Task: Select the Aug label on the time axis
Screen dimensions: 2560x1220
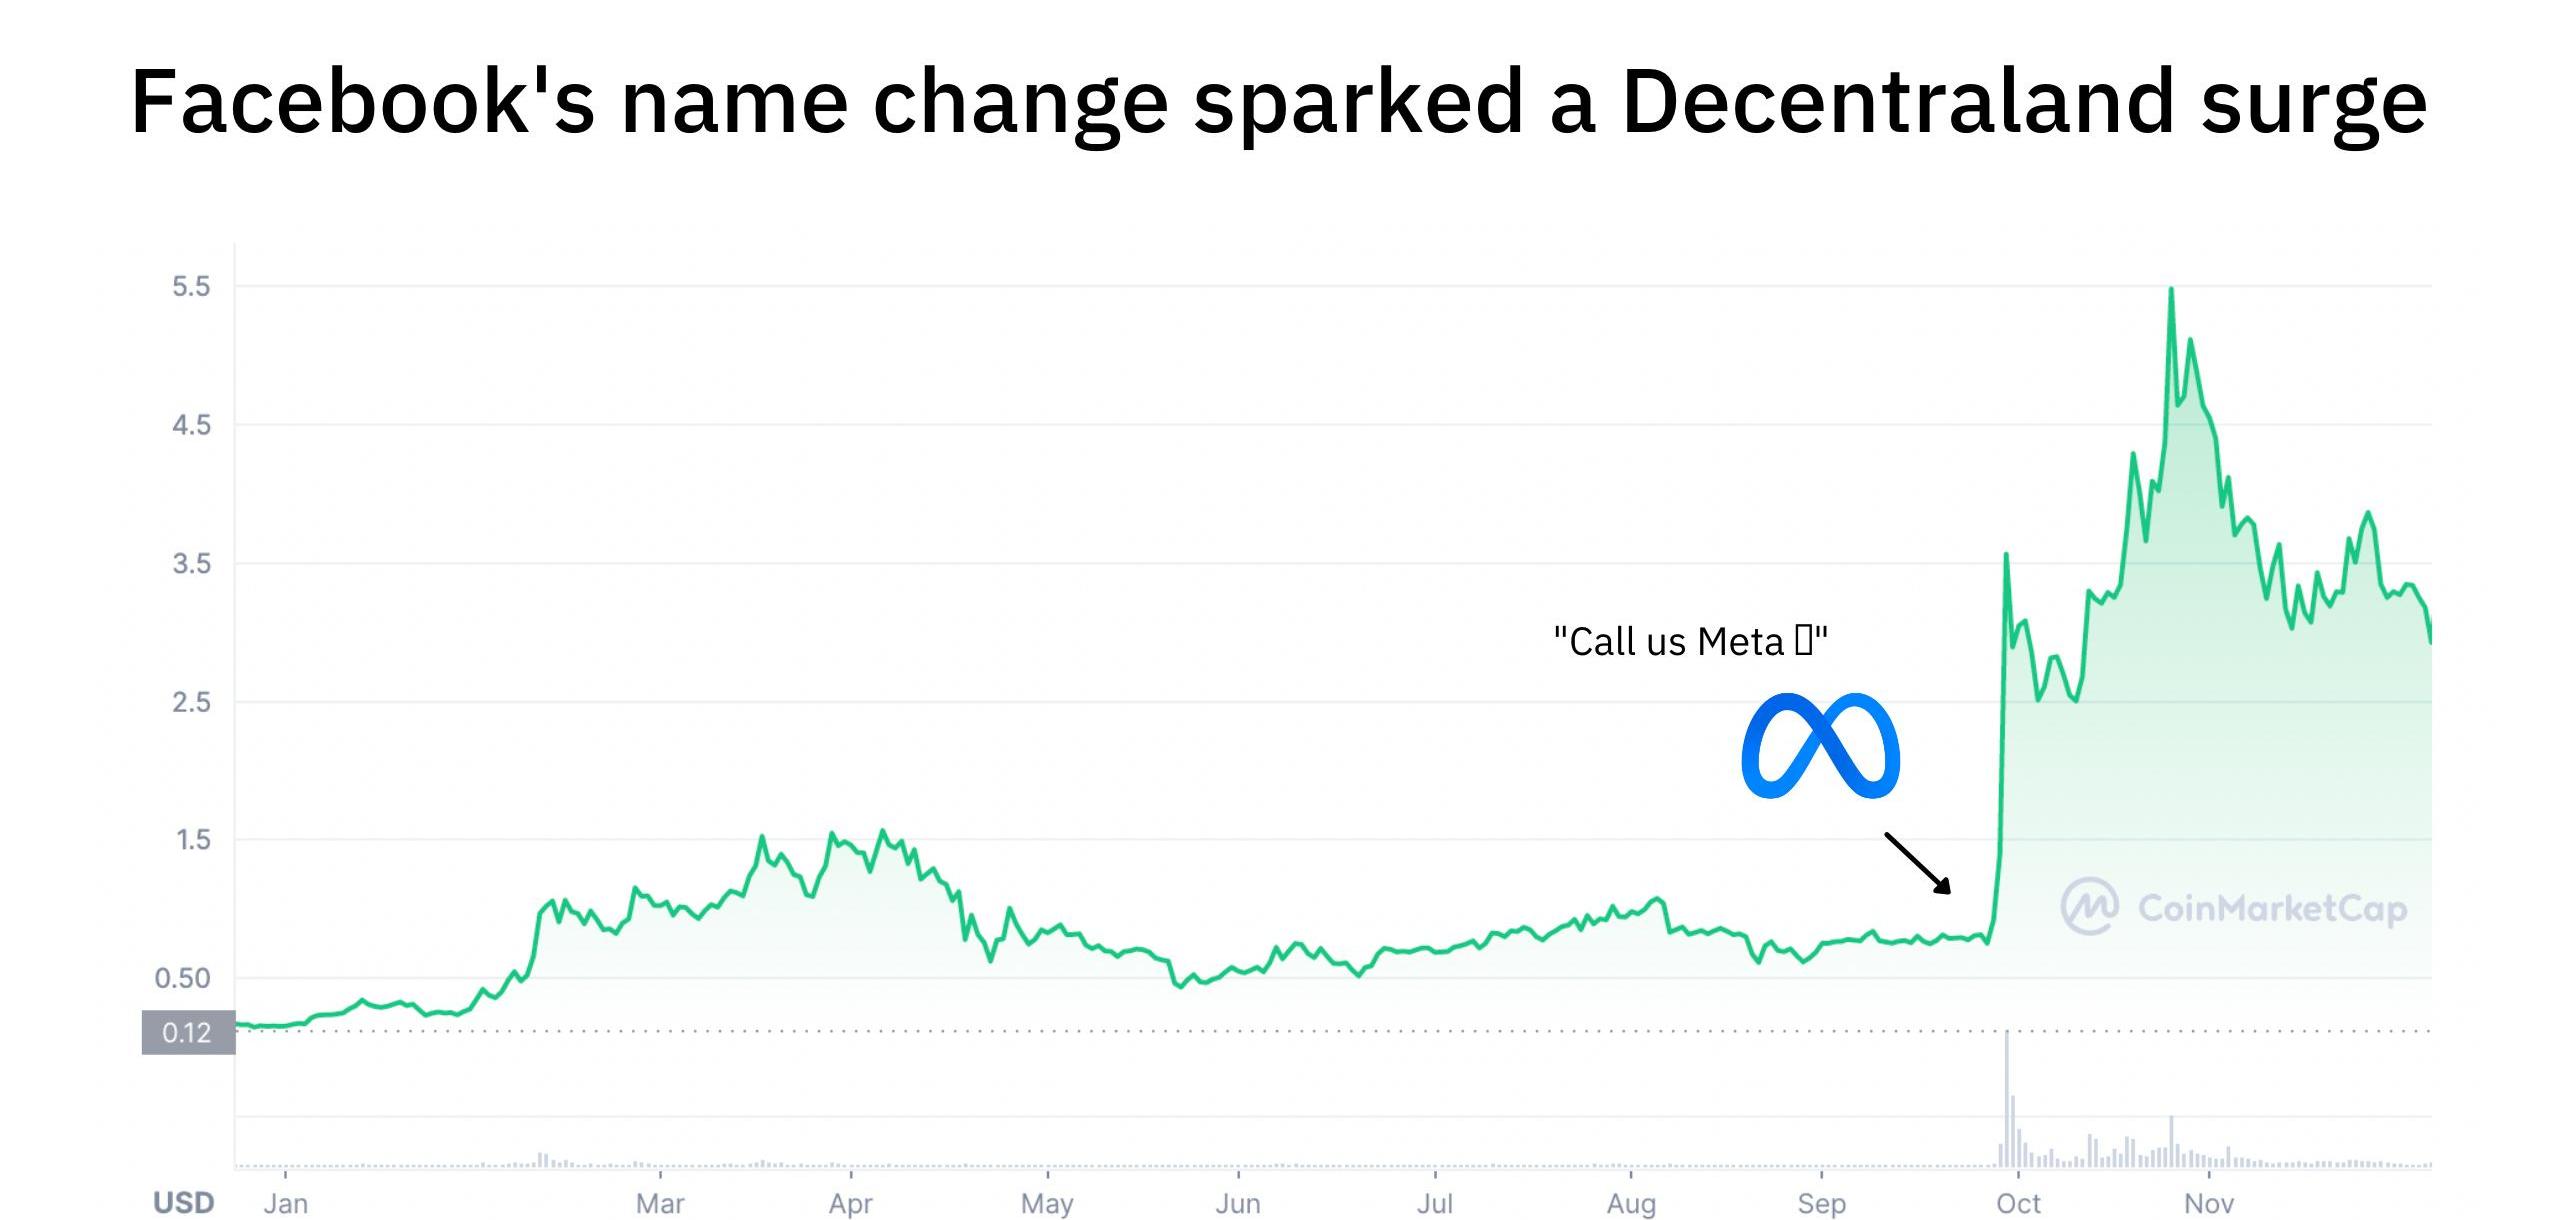Action: pyautogui.click(x=1631, y=1203)
